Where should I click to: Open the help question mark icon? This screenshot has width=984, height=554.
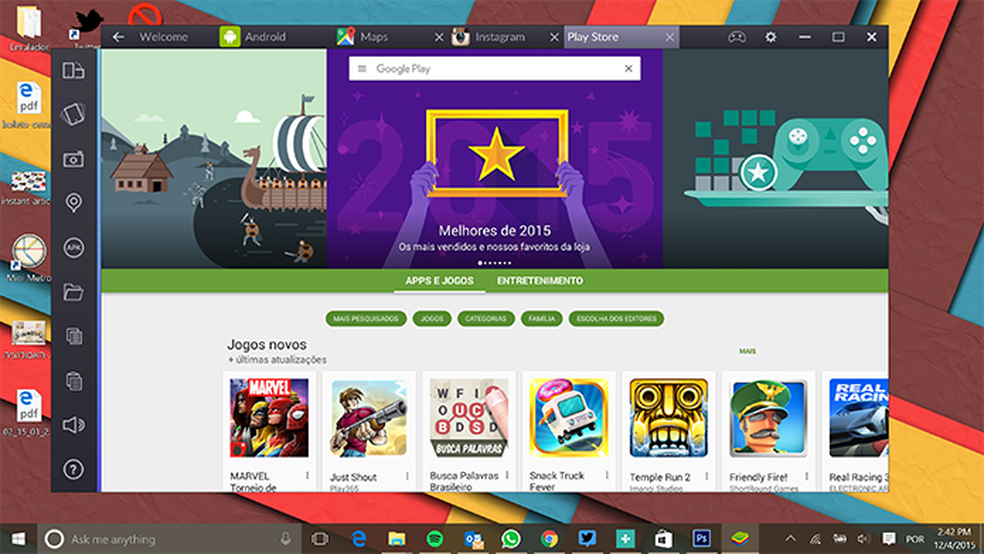tap(73, 469)
